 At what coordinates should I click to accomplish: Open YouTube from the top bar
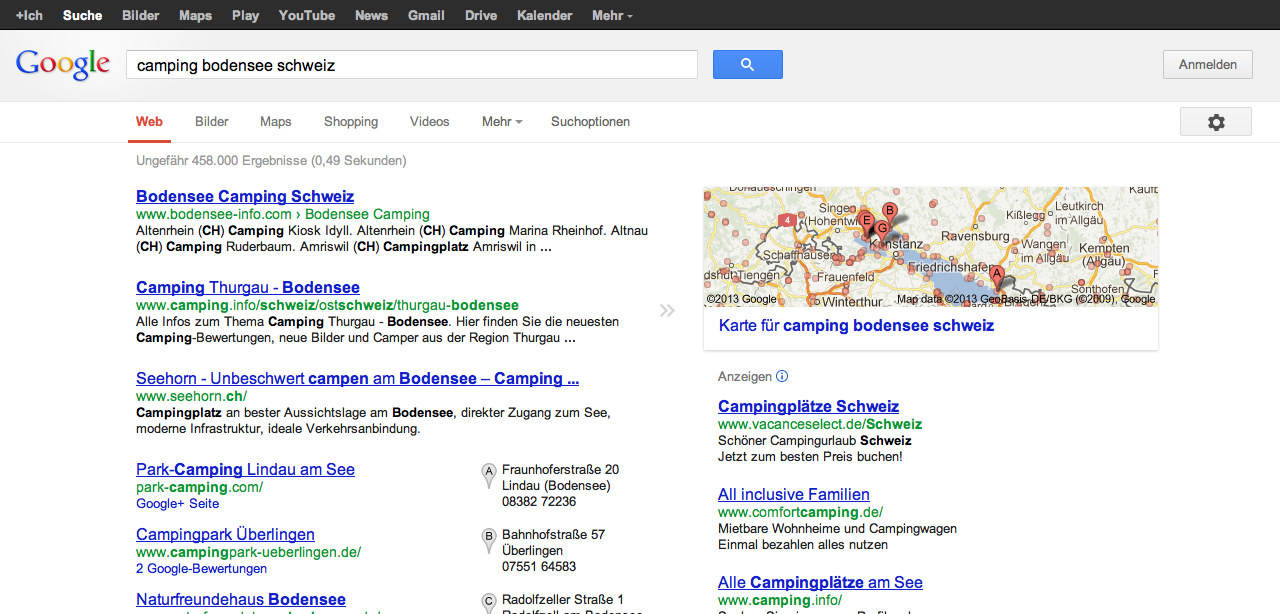306,15
